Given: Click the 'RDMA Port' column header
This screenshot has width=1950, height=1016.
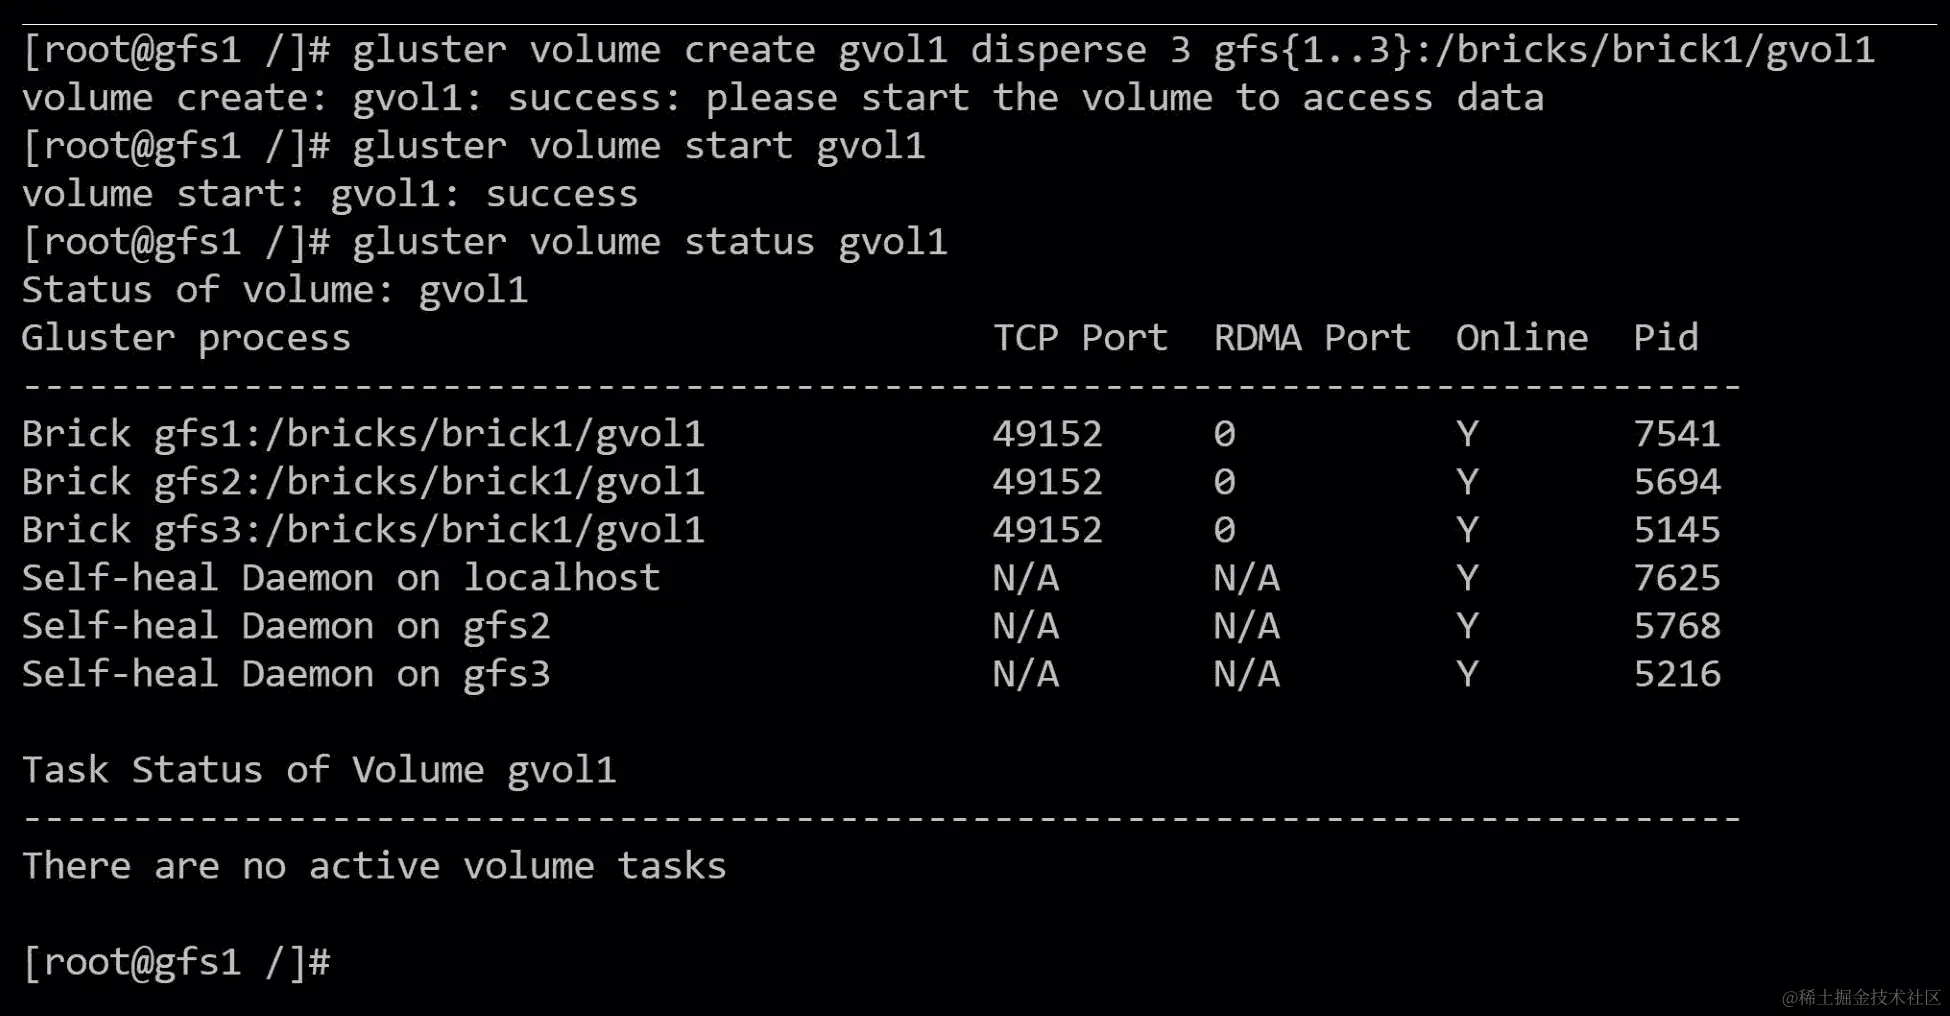Looking at the screenshot, I should pyautogui.click(x=1312, y=338).
